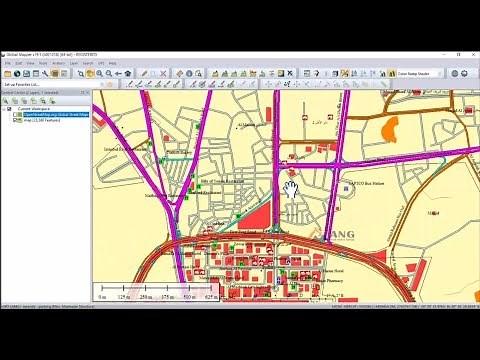The height and width of the screenshot is (360, 480).
Task: Click the Open Data Files folder icon
Action: point(7,74)
